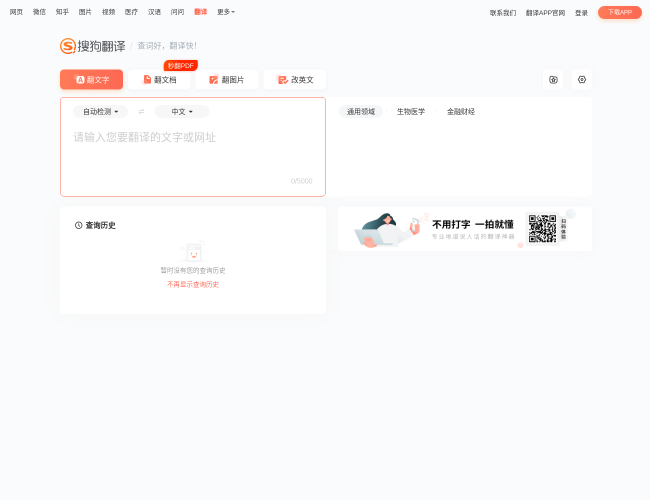Open the settings gear icon

pos(582,80)
